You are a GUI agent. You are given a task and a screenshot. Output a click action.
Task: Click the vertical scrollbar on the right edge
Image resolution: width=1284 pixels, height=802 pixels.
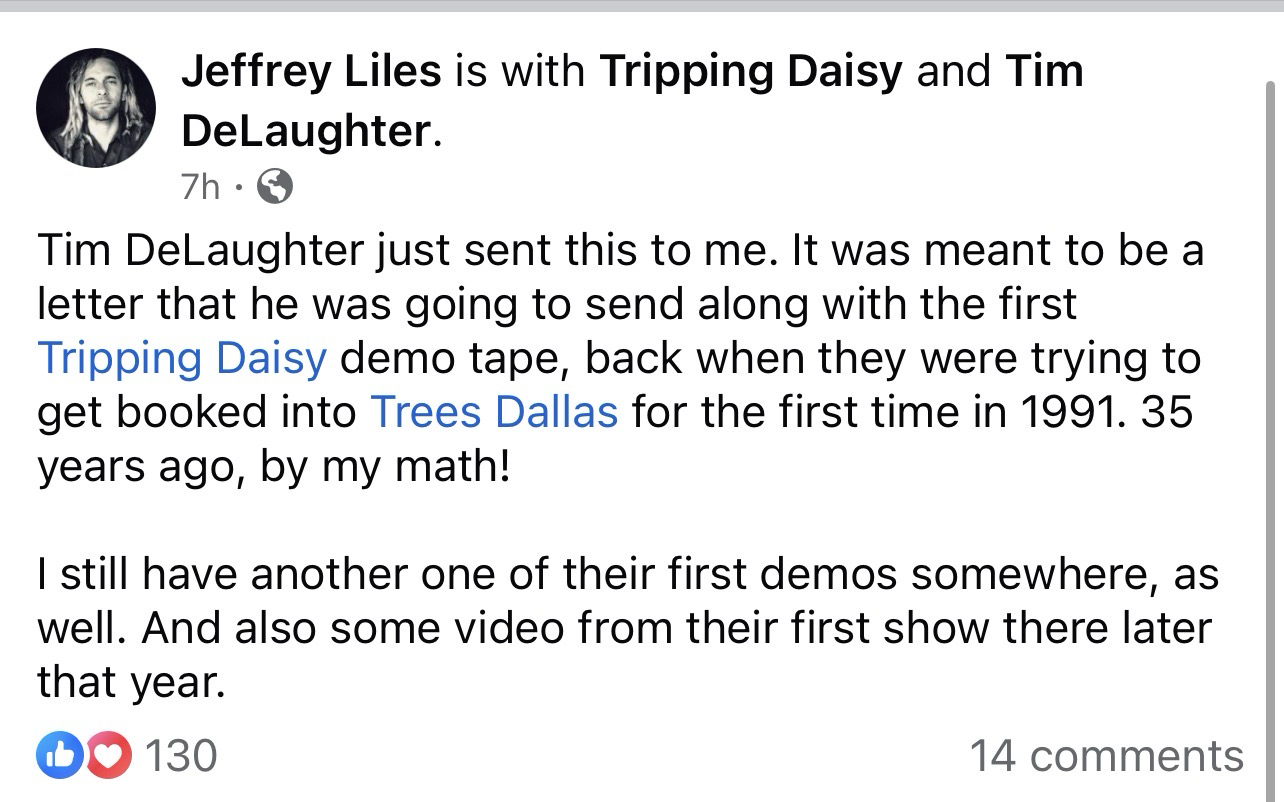click(1272, 300)
